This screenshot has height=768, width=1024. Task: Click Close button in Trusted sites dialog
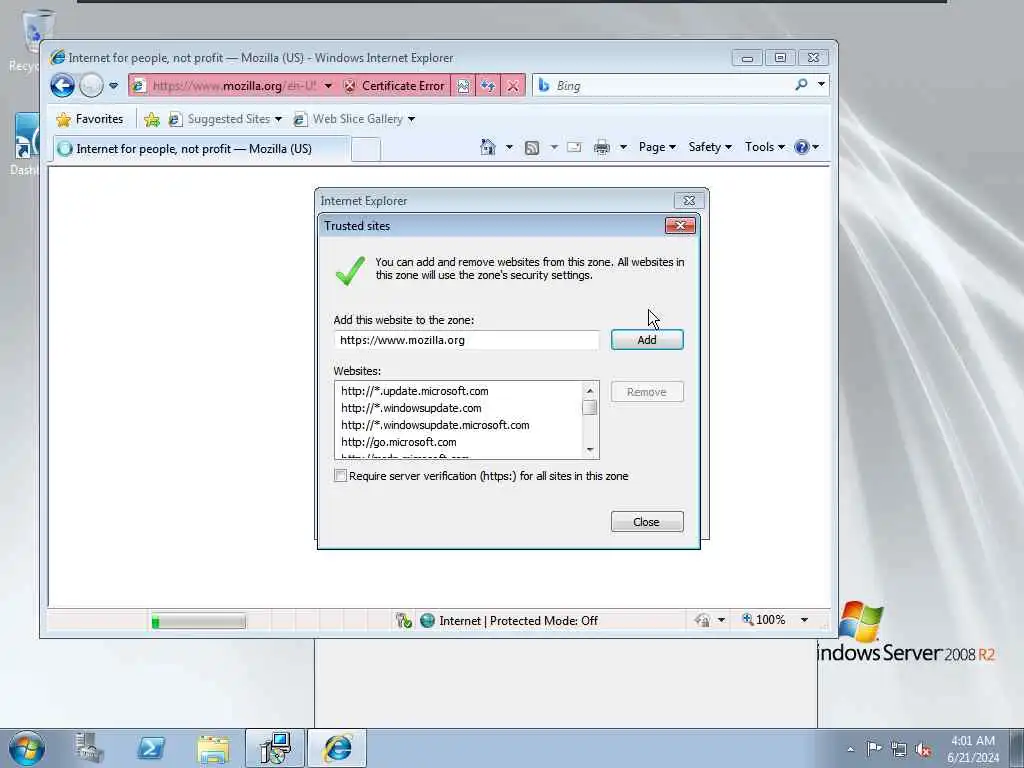click(647, 522)
